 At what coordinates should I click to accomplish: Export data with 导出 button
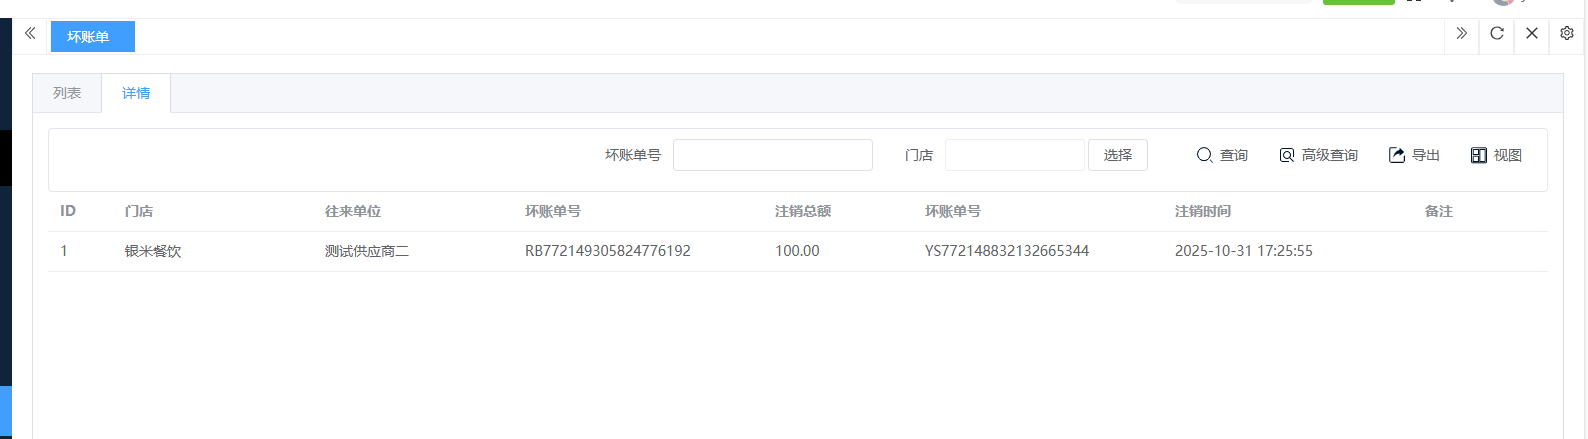1414,155
